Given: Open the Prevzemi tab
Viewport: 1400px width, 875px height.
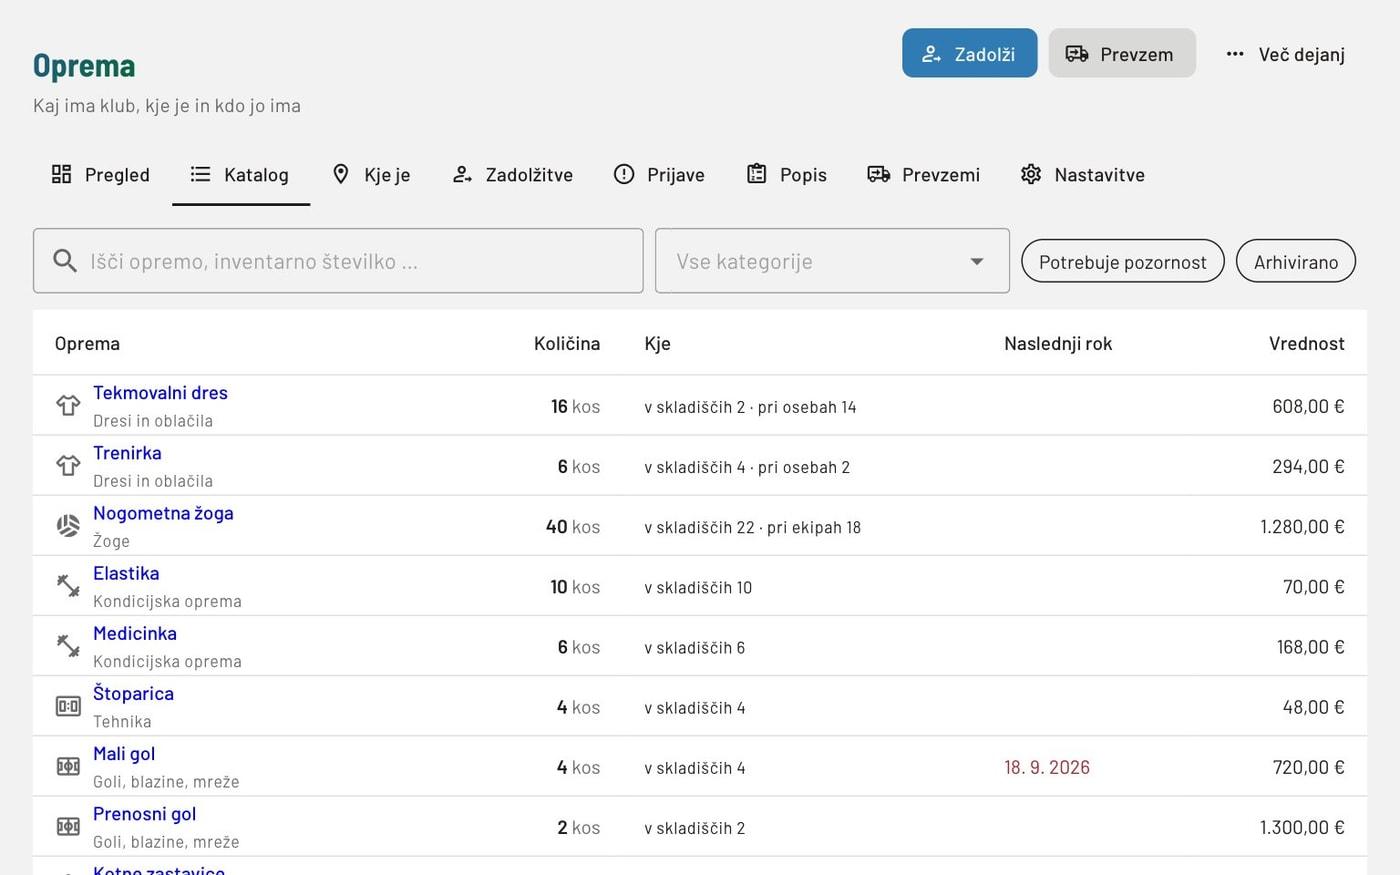Looking at the screenshot, I should coord(924,175).
